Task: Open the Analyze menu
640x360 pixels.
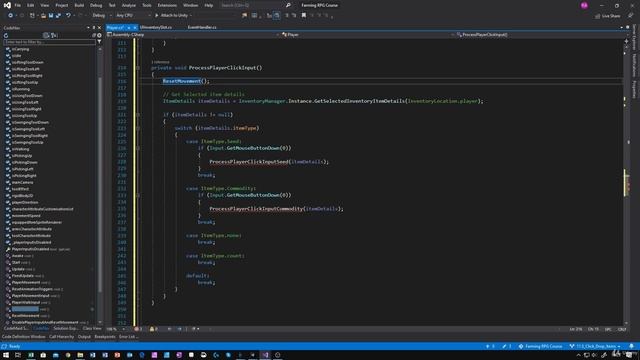Action: tap(129, 5)
